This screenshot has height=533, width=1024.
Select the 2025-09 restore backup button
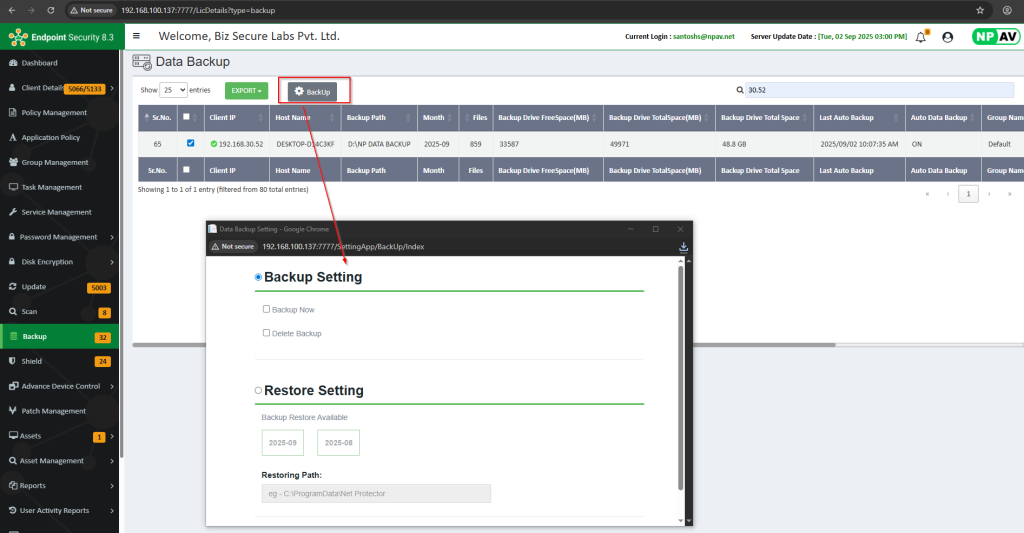(282, 443)
